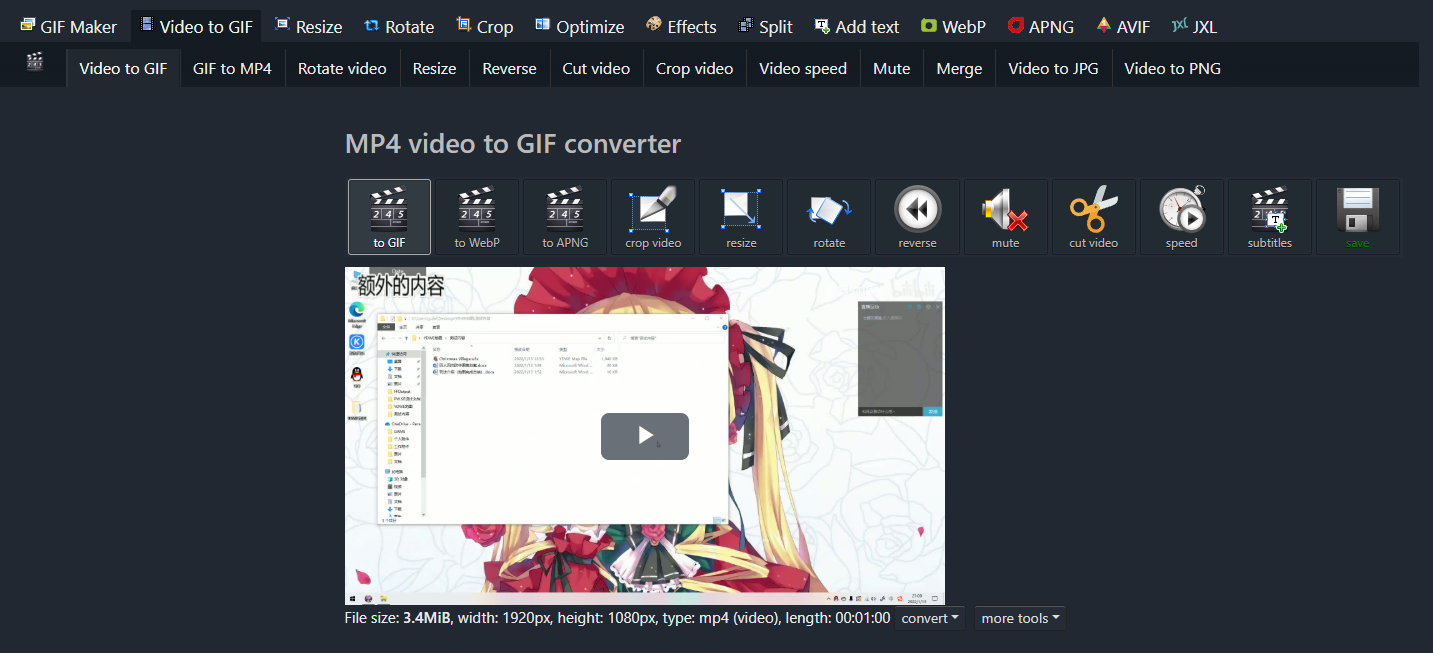Switch to the Mute tab
The height and width of the screenshot is (653, 1433).
[x=892, y=68]
